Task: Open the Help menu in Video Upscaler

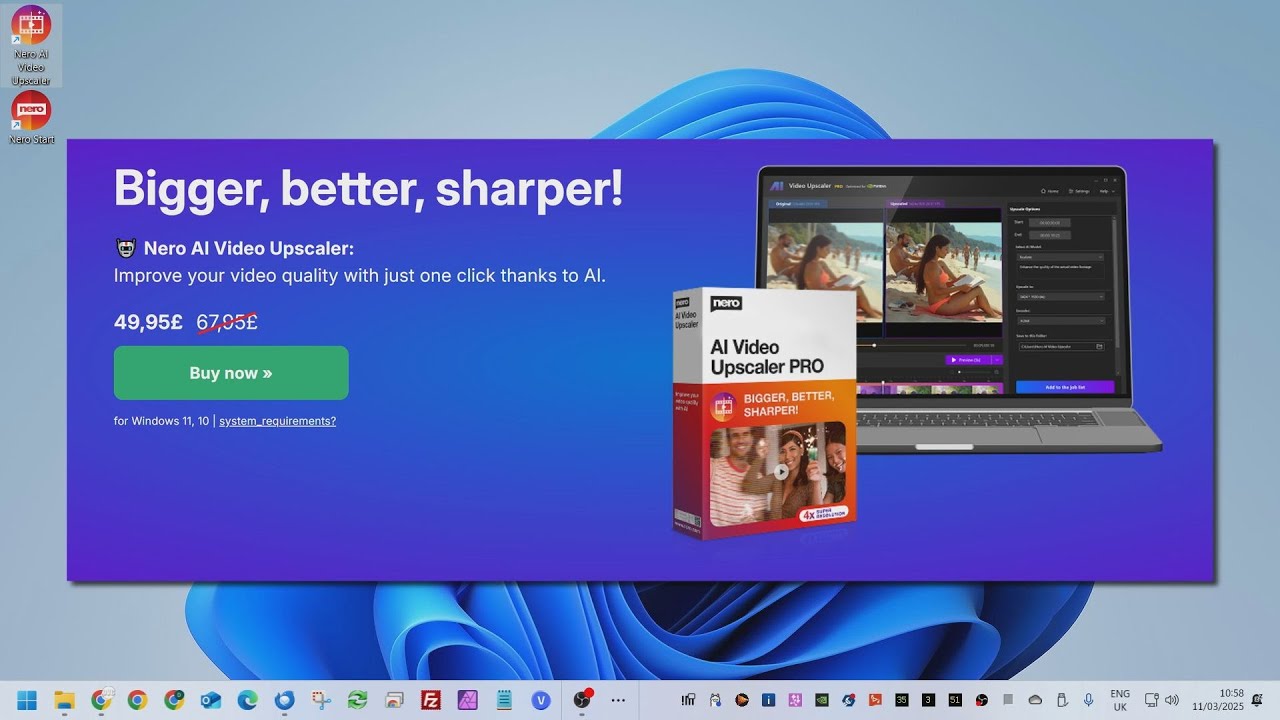Action: [1104, 191]
